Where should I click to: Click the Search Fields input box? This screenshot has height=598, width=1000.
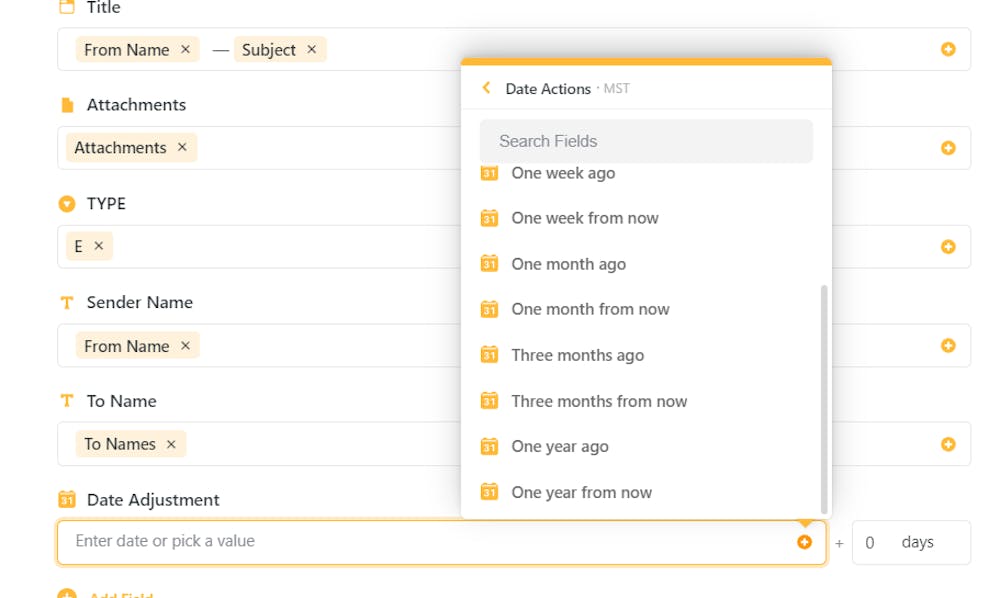click(x=645, y=141)
